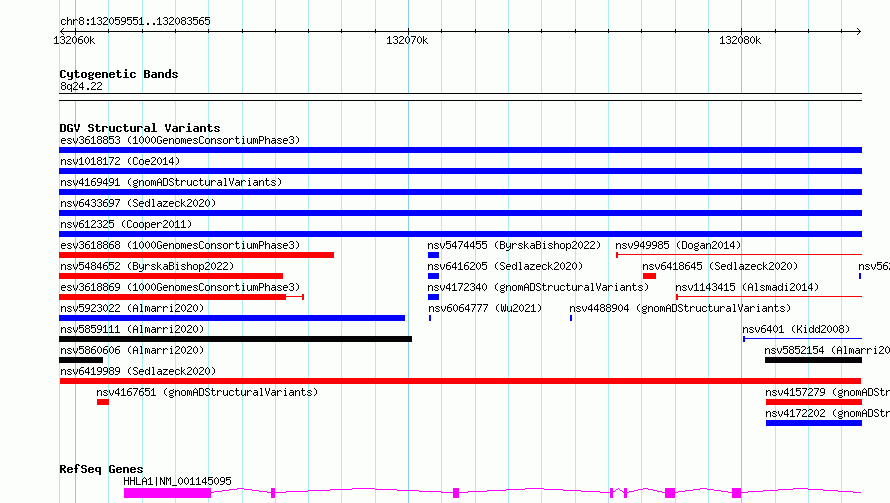Select nsv6064777 (Wu2021) label
Image resolution: width=890 pixels, height=503 pixels.
[x=485, y=308]
